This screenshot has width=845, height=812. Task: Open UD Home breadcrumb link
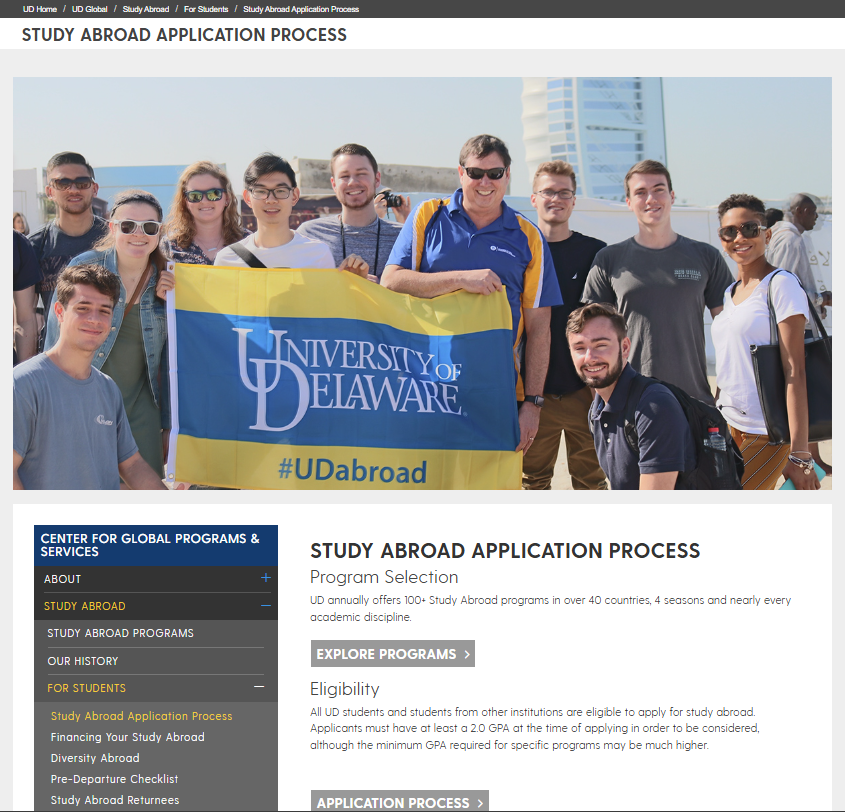(x=39, y=9)
